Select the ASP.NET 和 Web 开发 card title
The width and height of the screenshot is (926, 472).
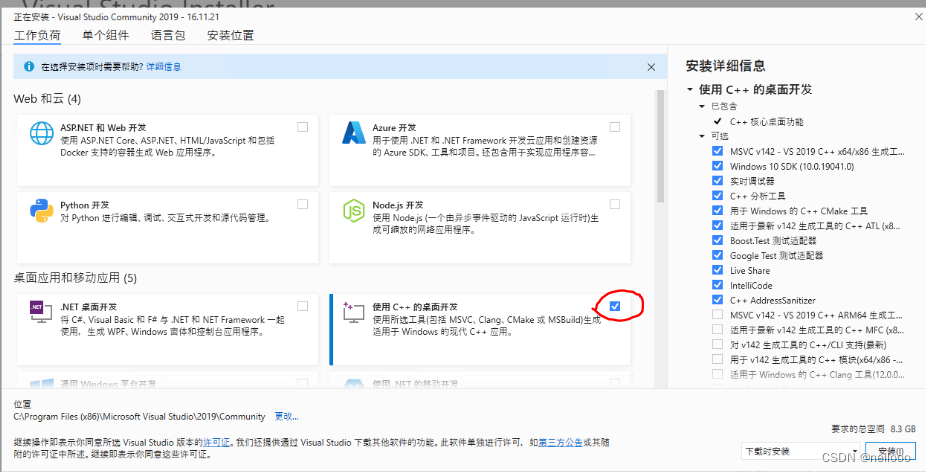click(103, 128)
